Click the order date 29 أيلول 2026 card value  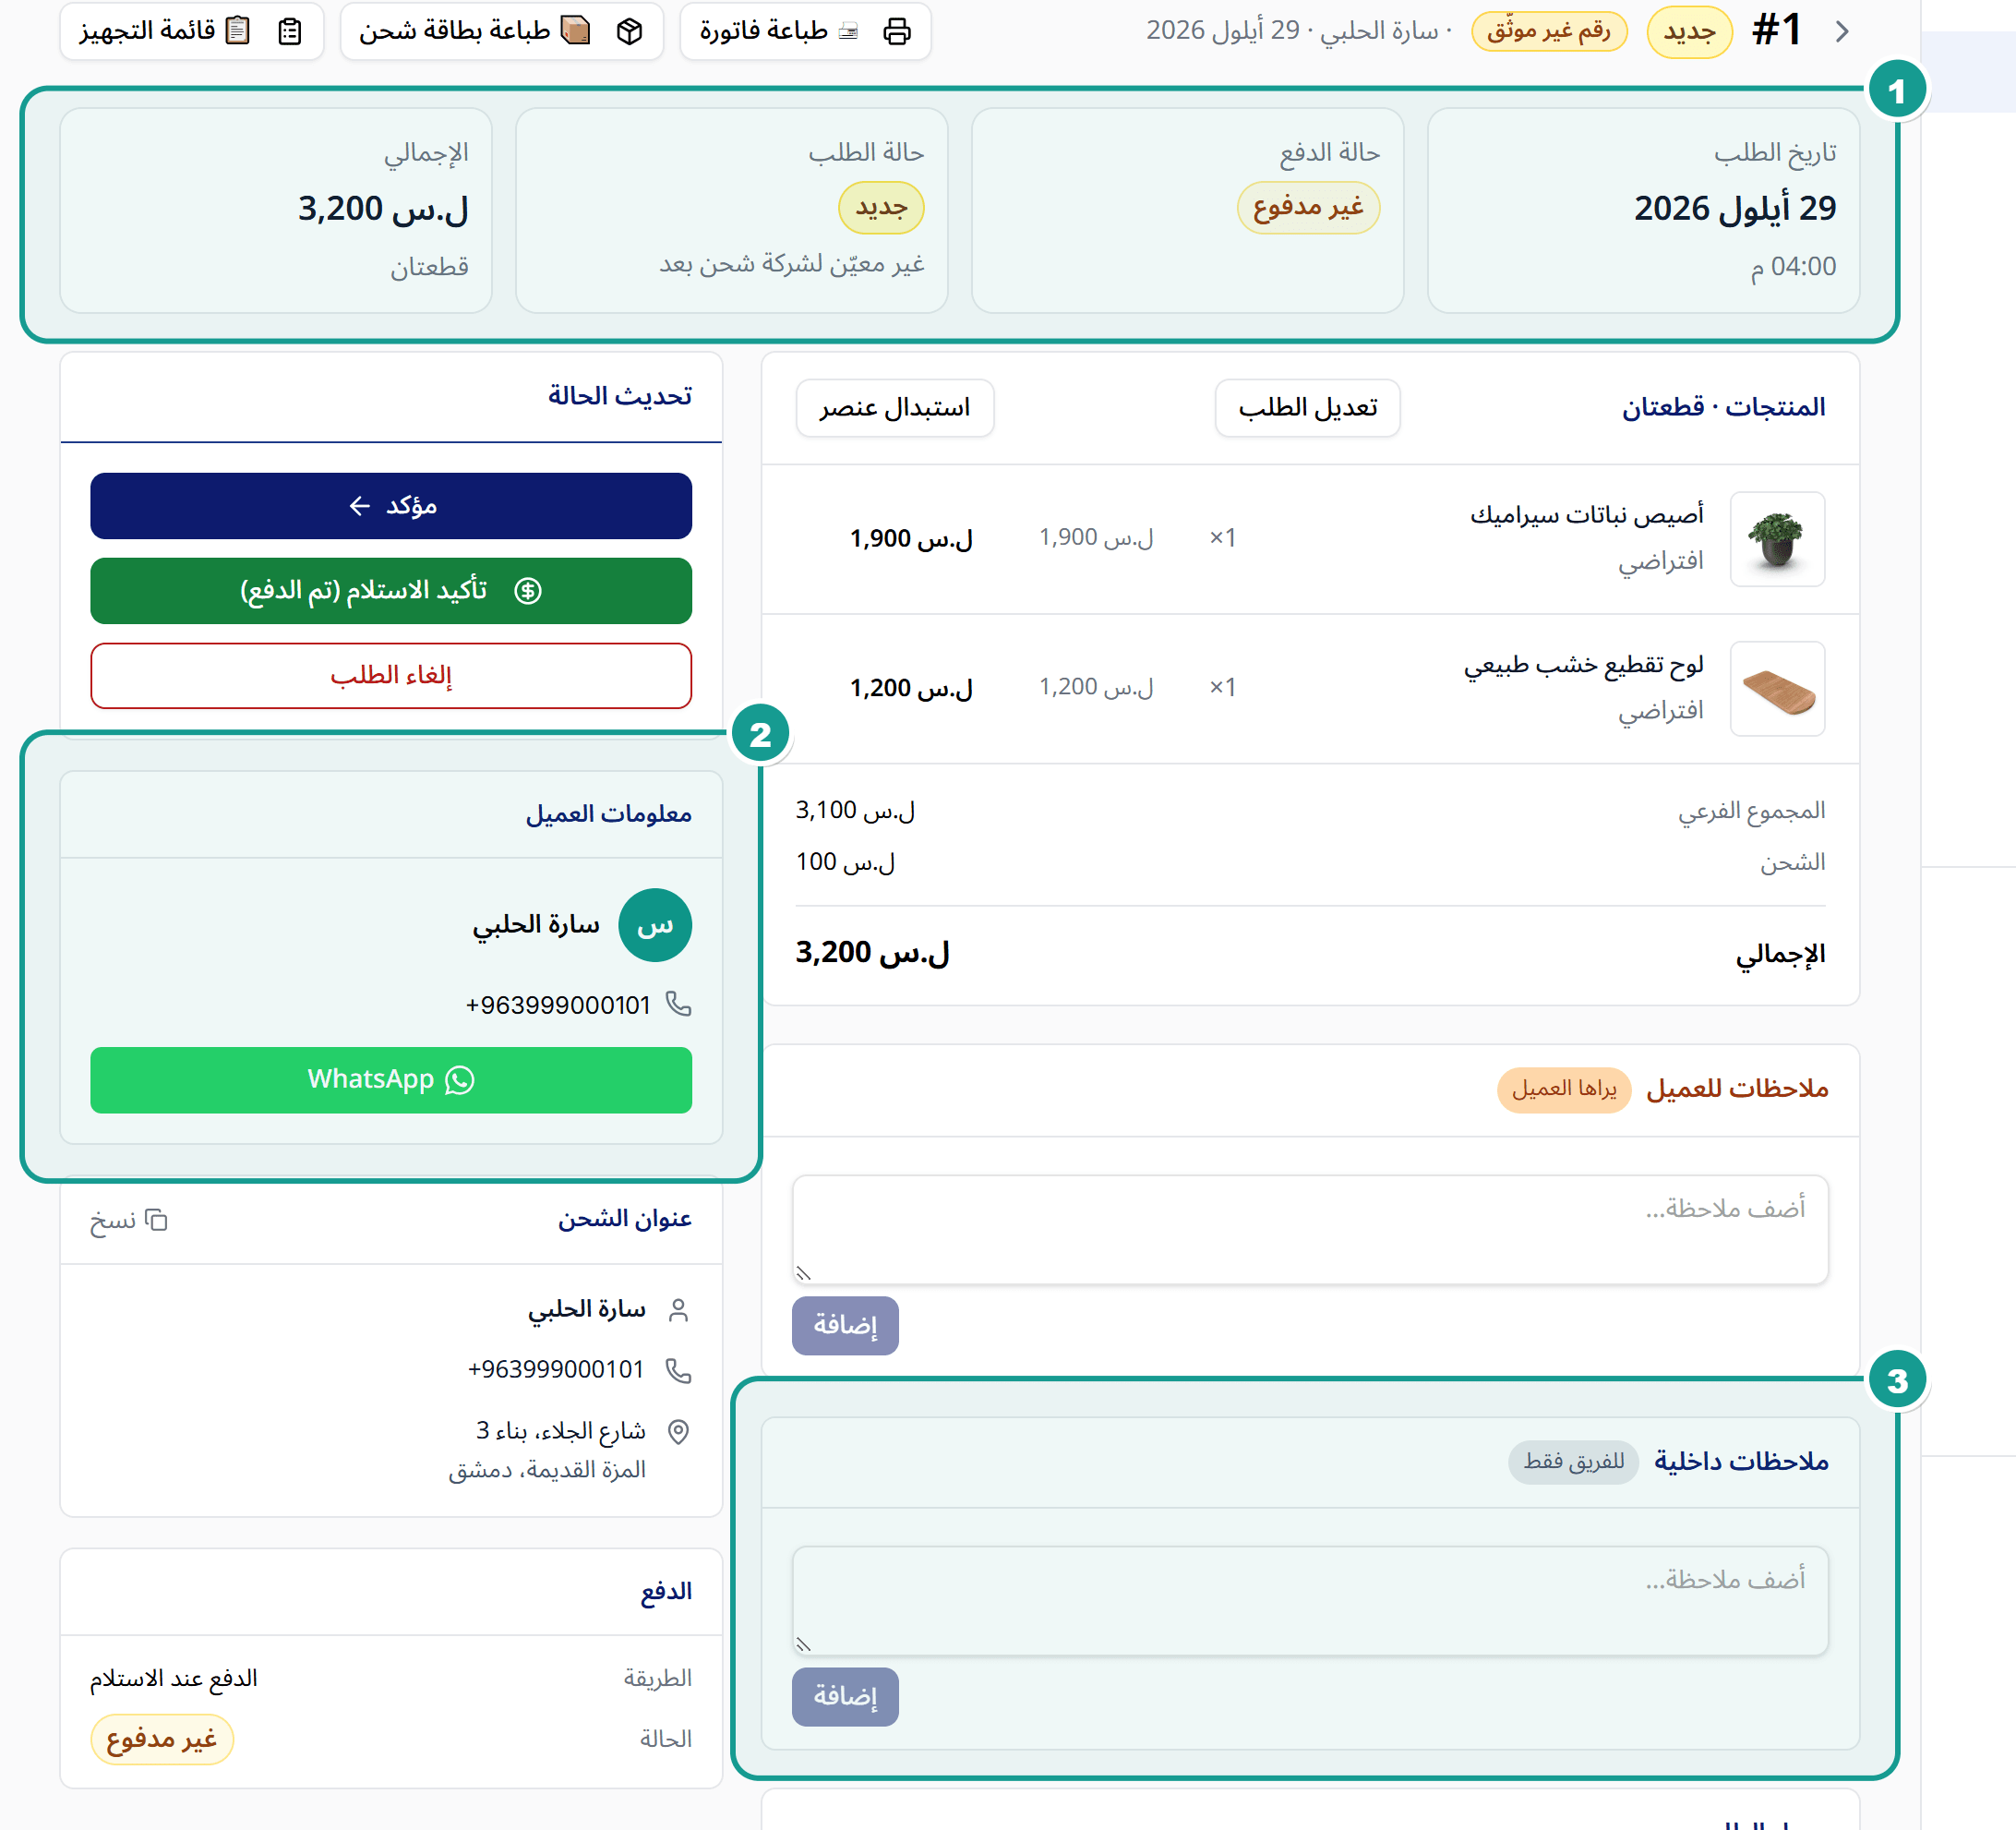(1735, 208)
